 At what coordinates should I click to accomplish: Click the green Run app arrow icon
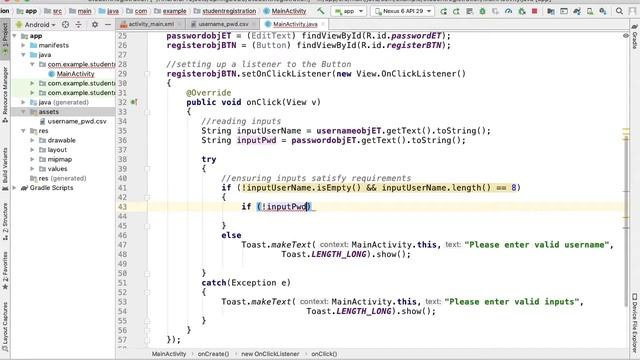(443, 11)
